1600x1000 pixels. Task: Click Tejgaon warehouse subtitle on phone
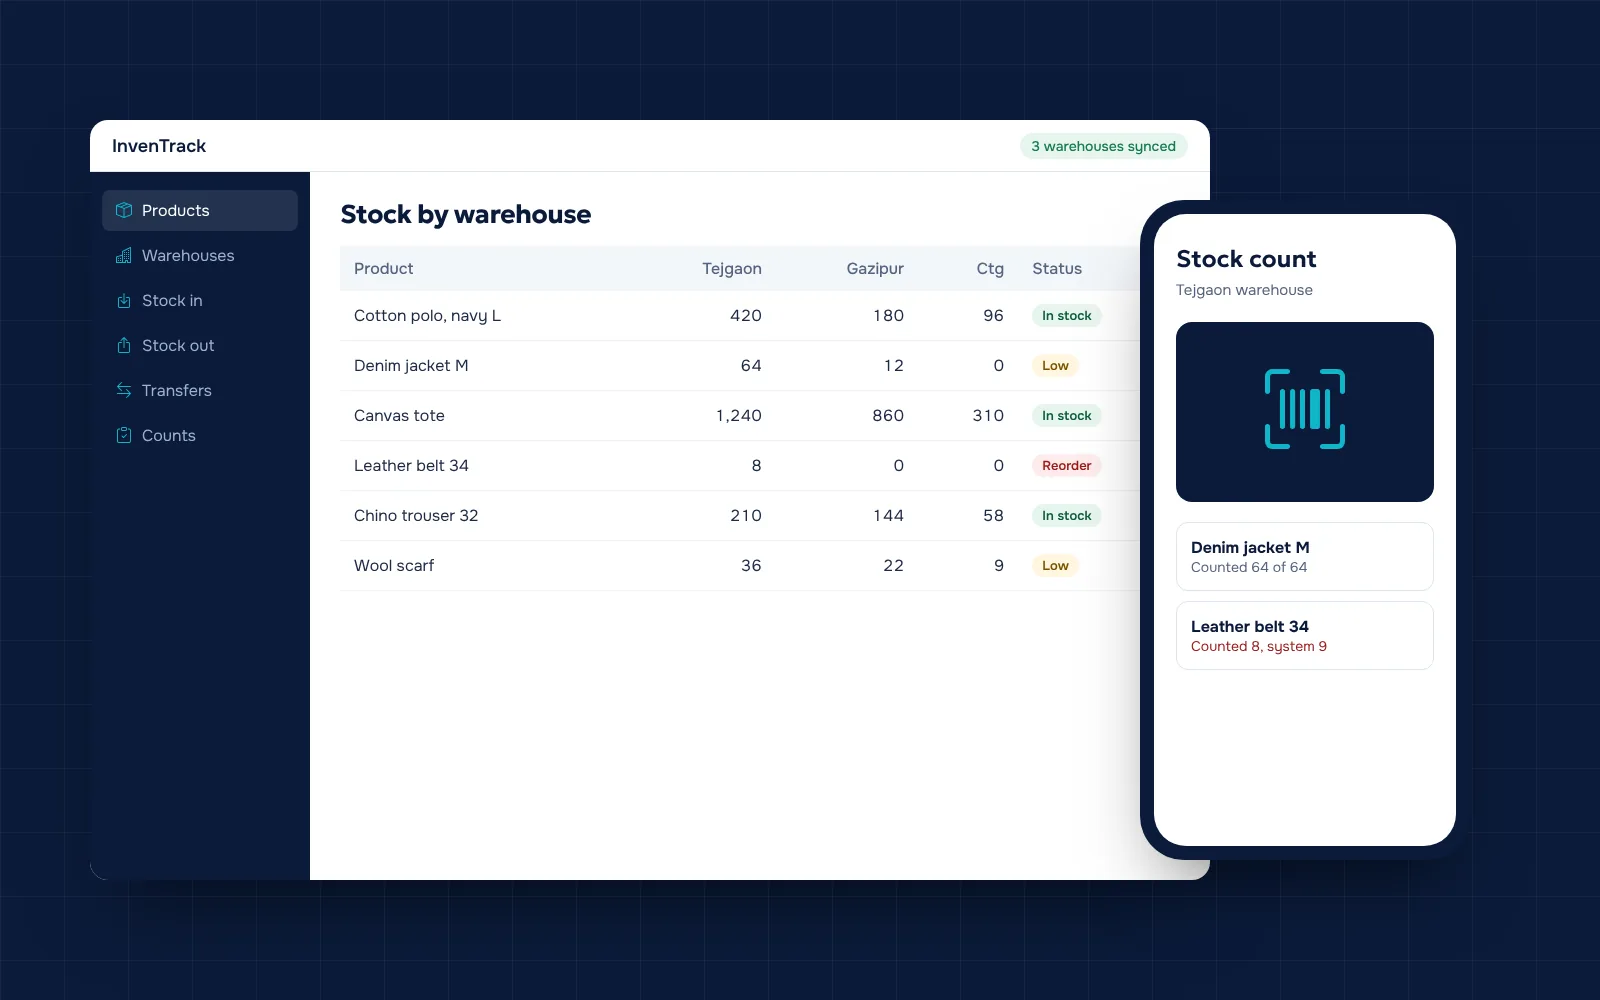pos(1244,290)
